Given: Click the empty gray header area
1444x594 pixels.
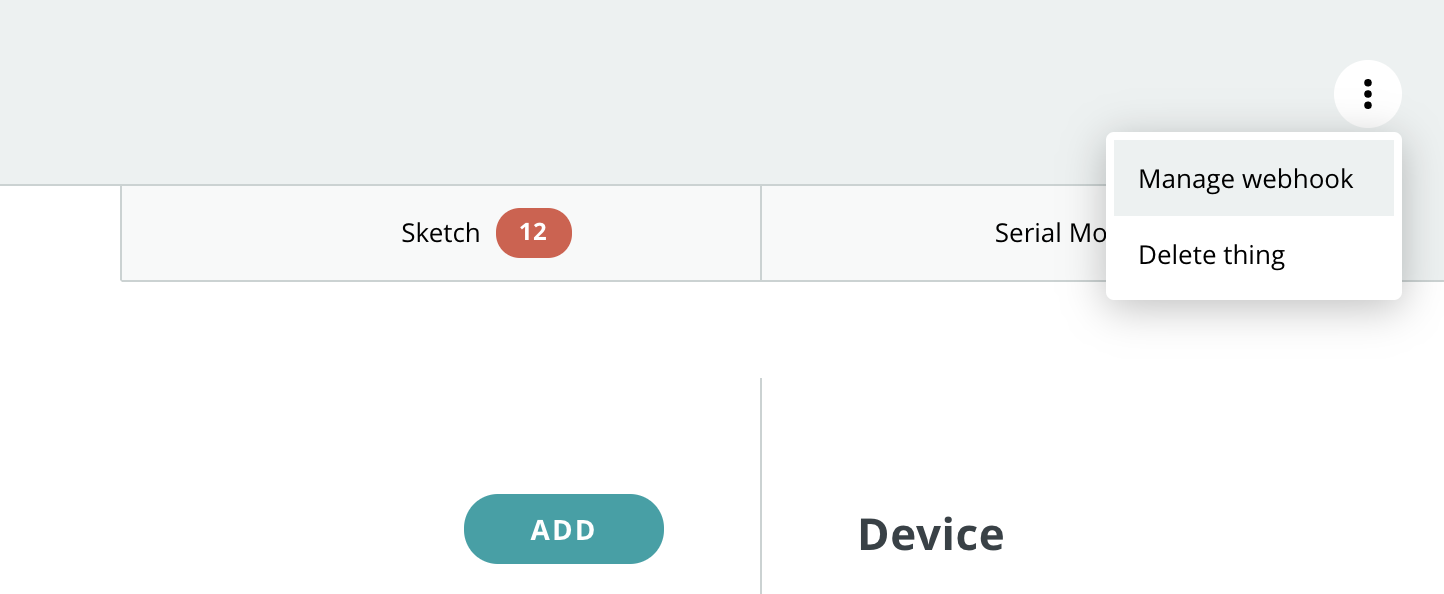Looking at the screenshot, I should 600,90.
